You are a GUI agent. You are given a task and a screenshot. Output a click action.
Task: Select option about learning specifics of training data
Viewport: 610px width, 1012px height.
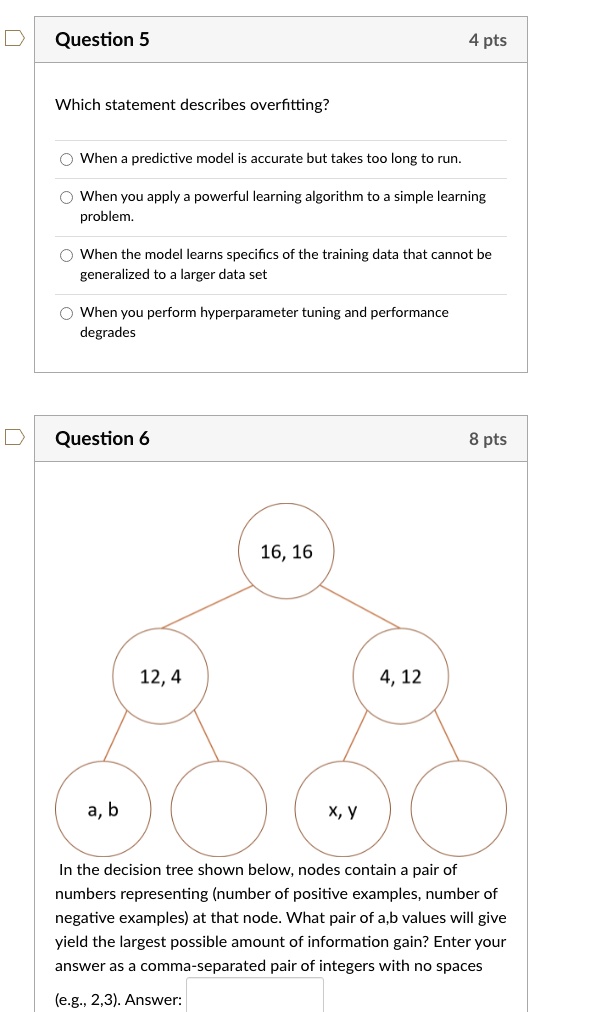coord(65,255)
